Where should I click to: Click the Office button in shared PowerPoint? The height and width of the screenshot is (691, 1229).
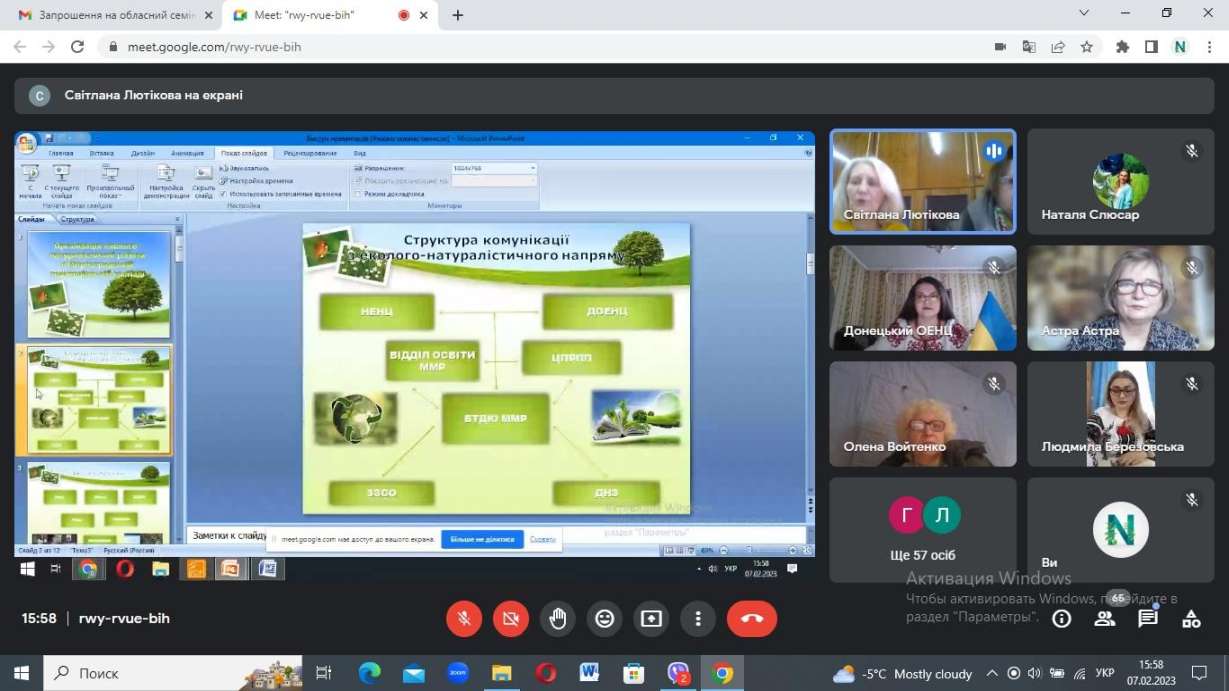coord(27,143)
